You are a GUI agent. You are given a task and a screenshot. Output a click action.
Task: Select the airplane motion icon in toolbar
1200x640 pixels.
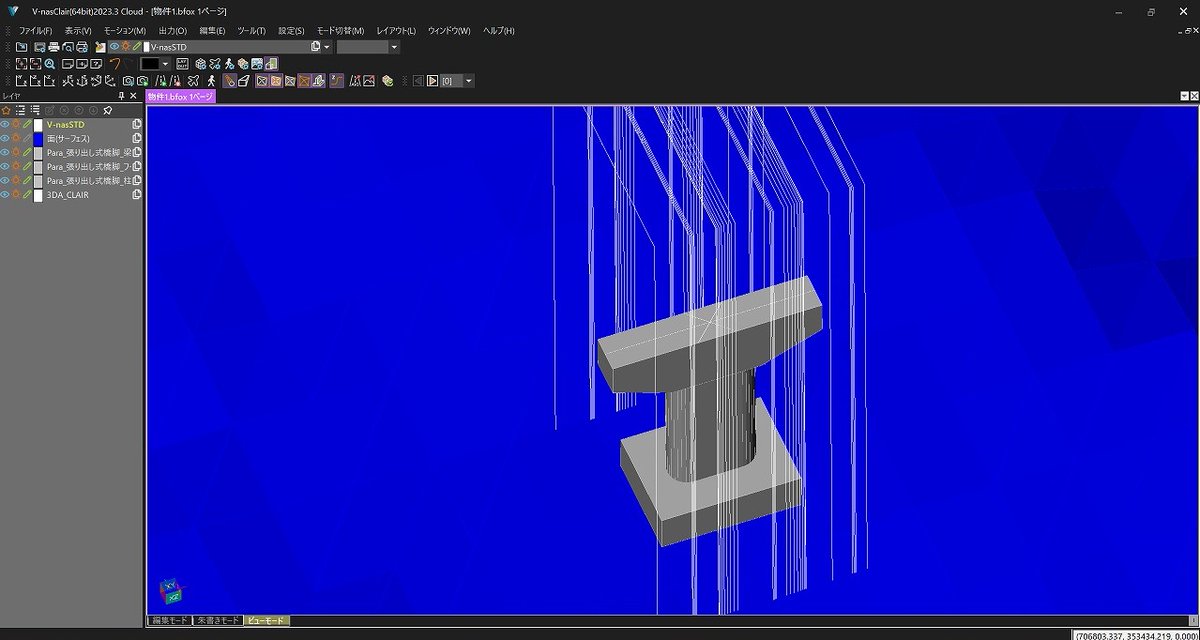(x=215, y=63)
